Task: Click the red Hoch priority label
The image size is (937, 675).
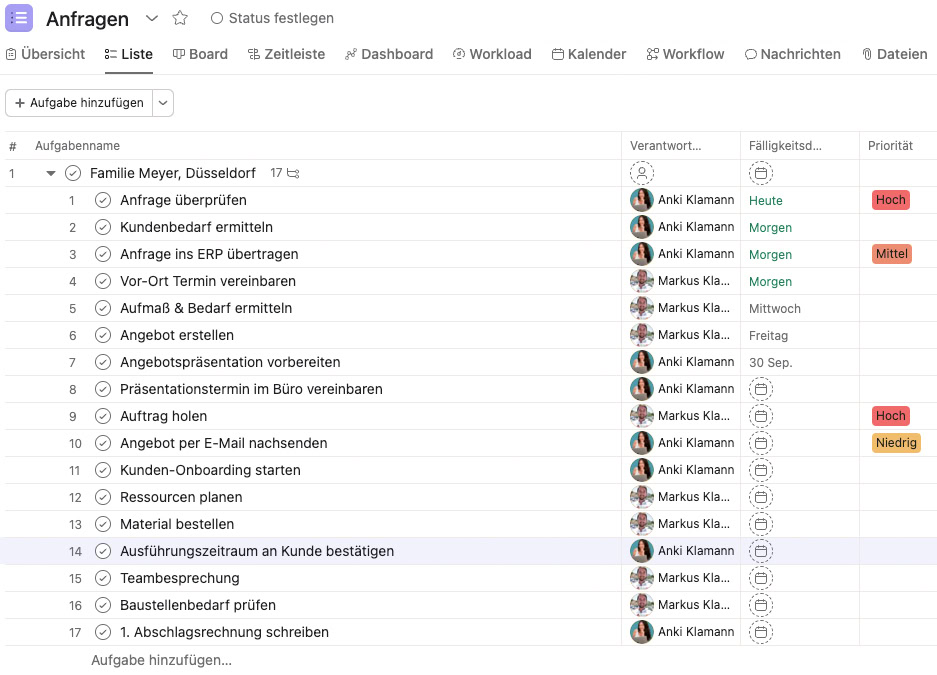Action: tap(890, 200)
